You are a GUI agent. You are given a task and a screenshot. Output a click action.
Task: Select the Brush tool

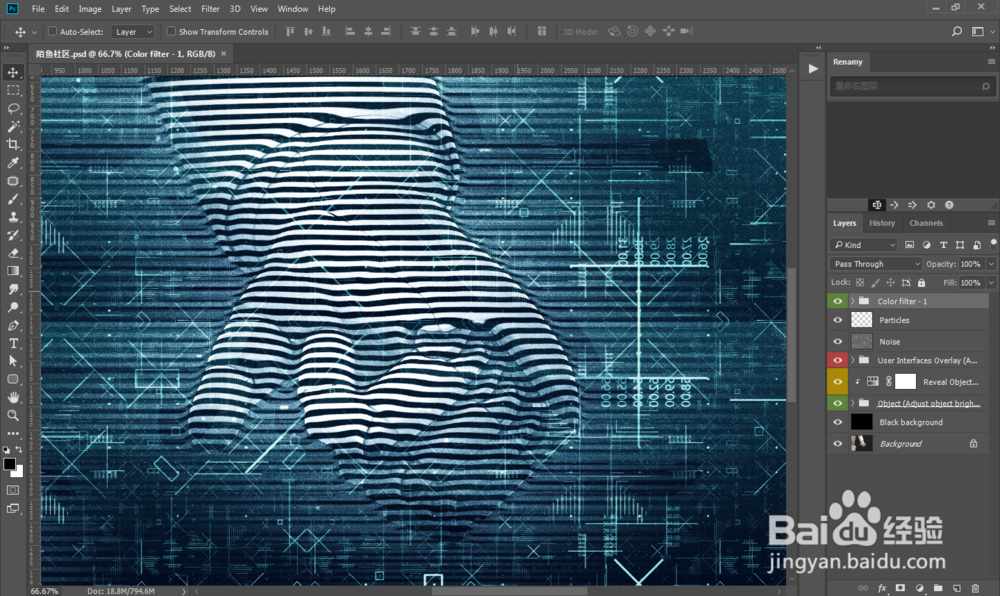click(x=13, y=199)
